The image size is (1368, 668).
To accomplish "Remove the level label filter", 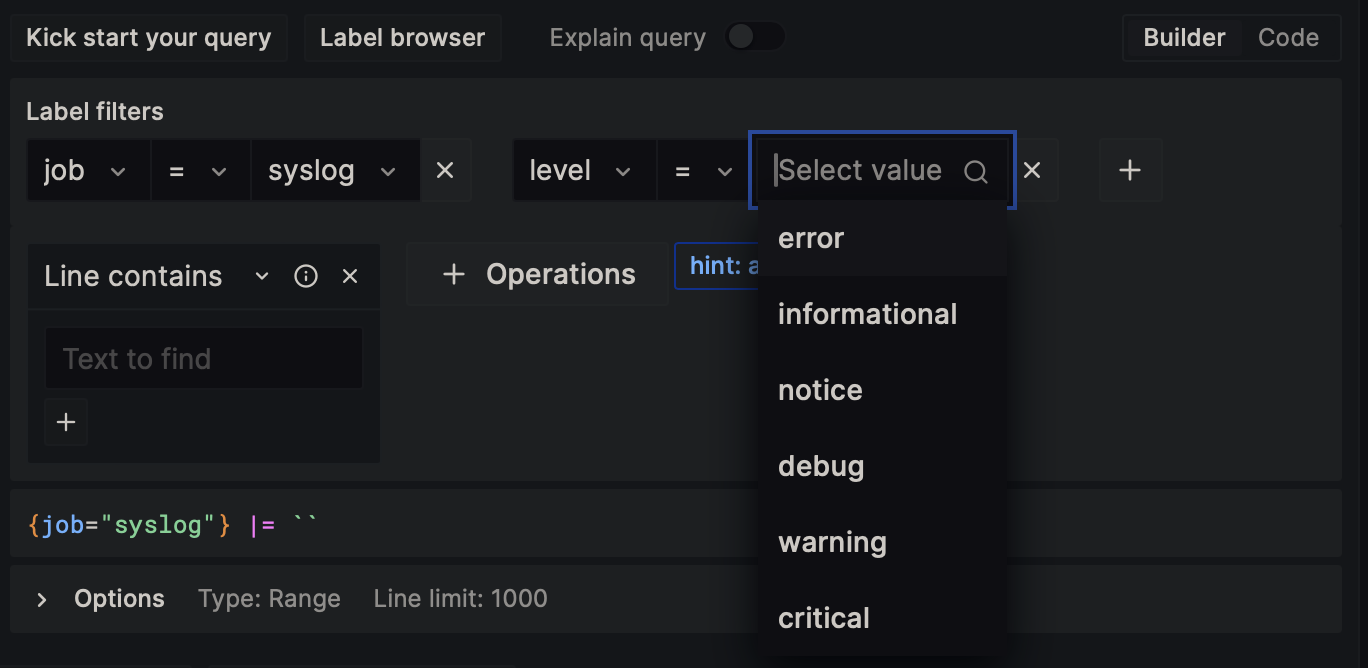I will pyautogui.click(x=1032, y=171).
